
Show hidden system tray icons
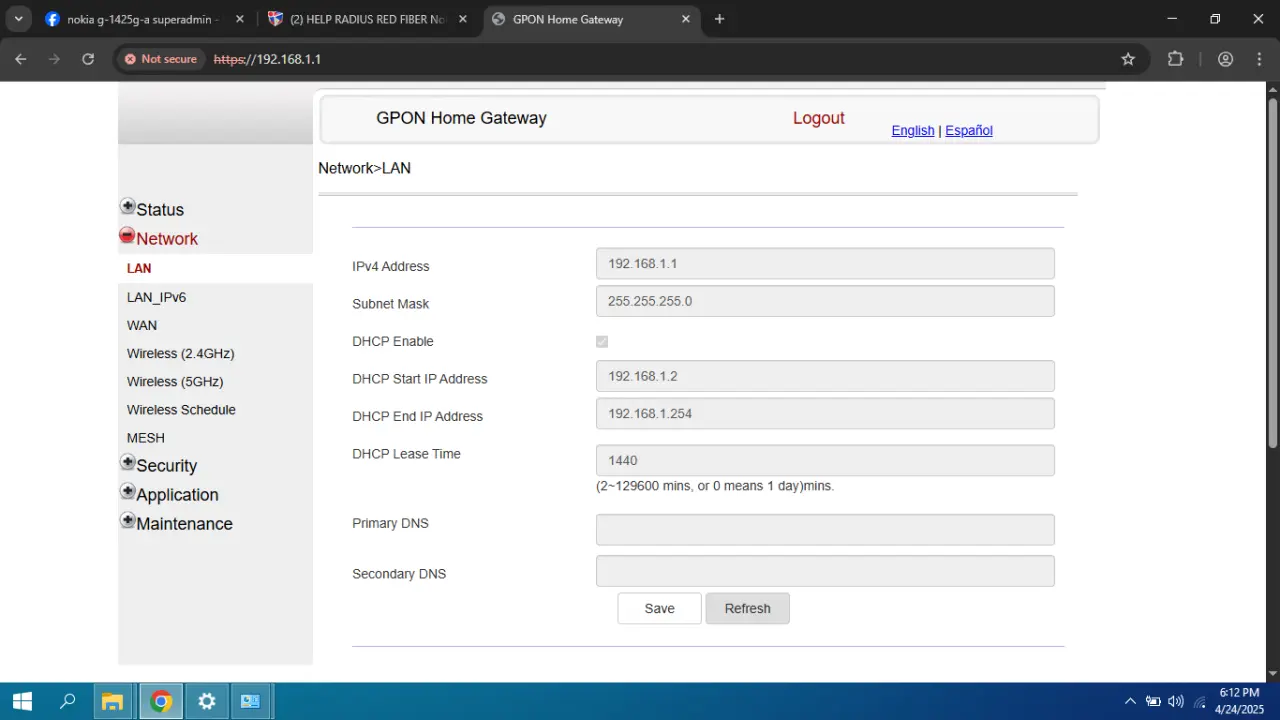click(1131, 701)
